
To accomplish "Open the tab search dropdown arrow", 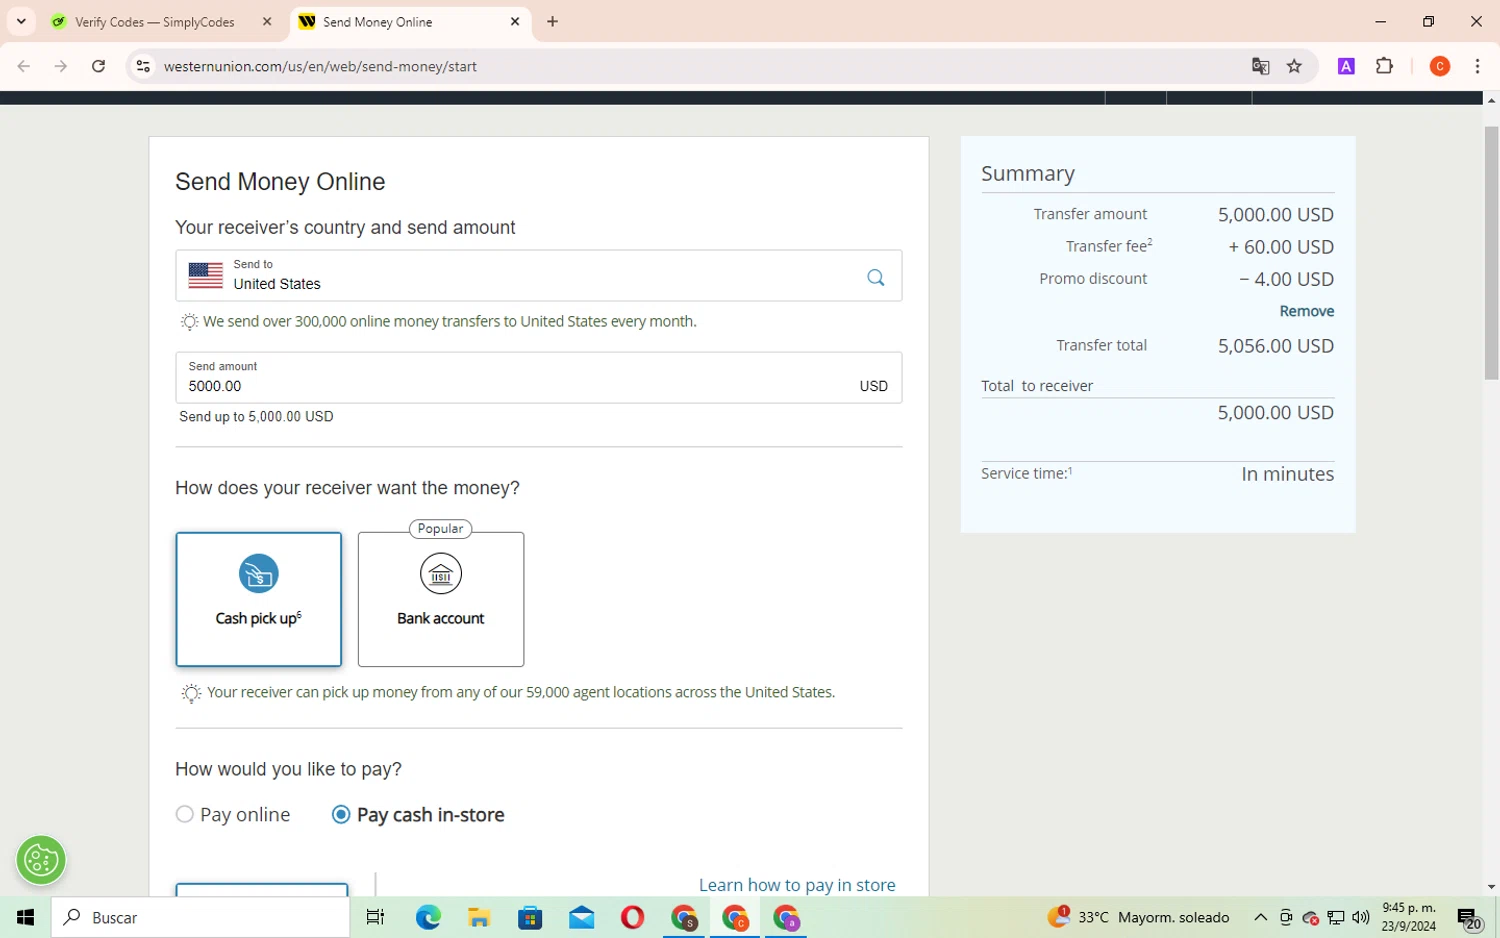I will coord(21,21).
